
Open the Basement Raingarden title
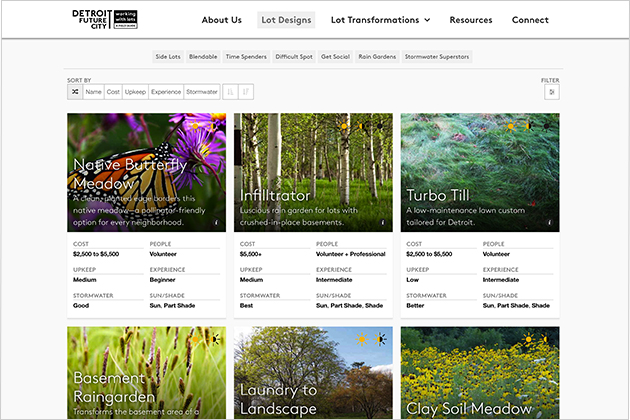pos(114,387)
